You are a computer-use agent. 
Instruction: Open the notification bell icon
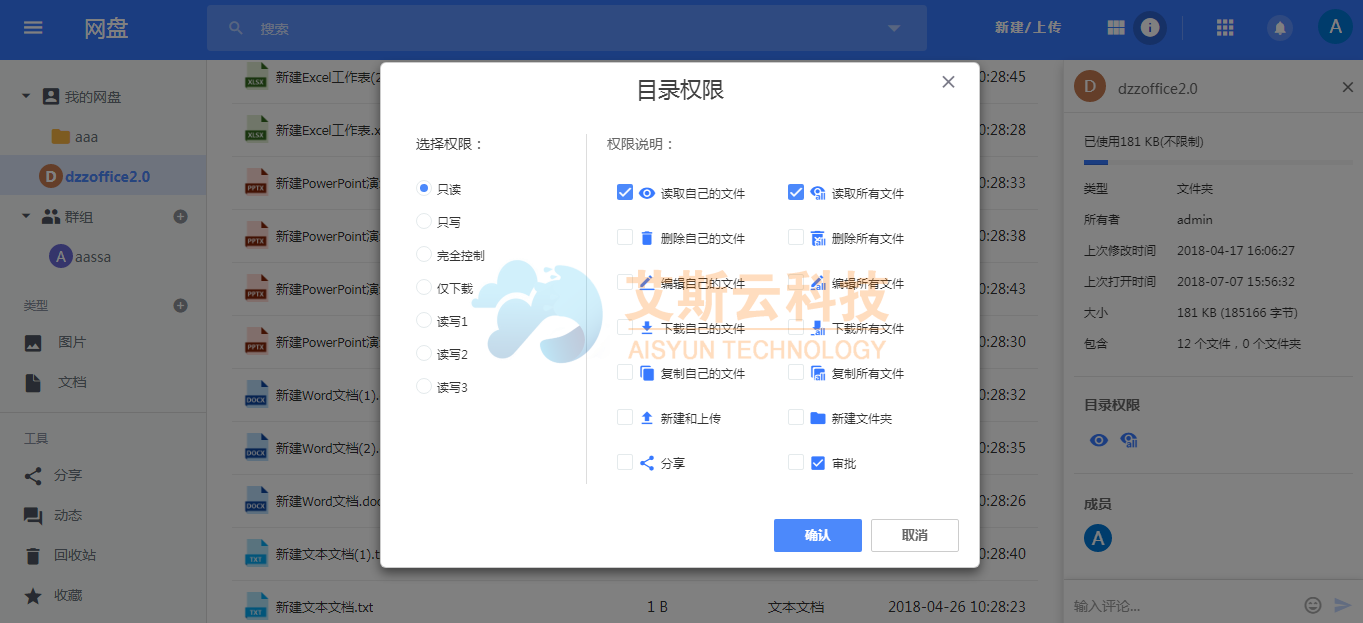coord(1280,27)
